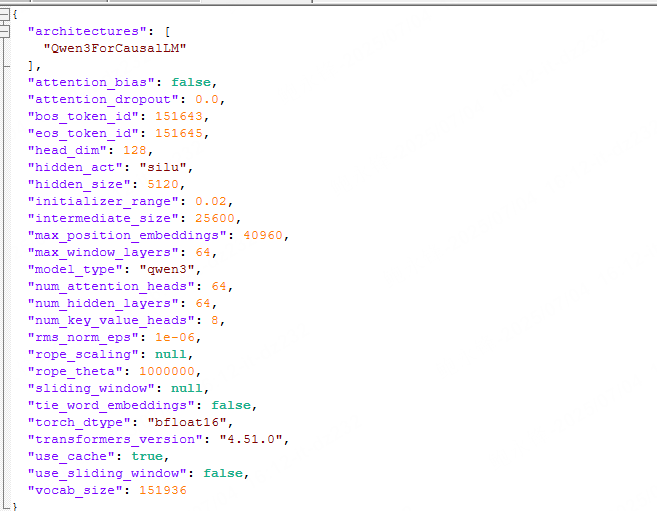Click tie_word_embeddings false value
This screenshot has width=657, height=511.
(x=230, y=405)
